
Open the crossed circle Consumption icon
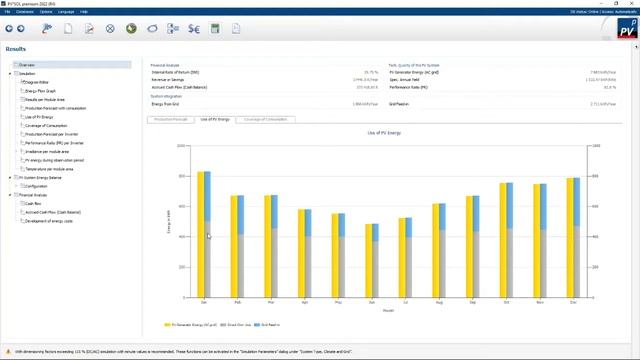[110, 29]
